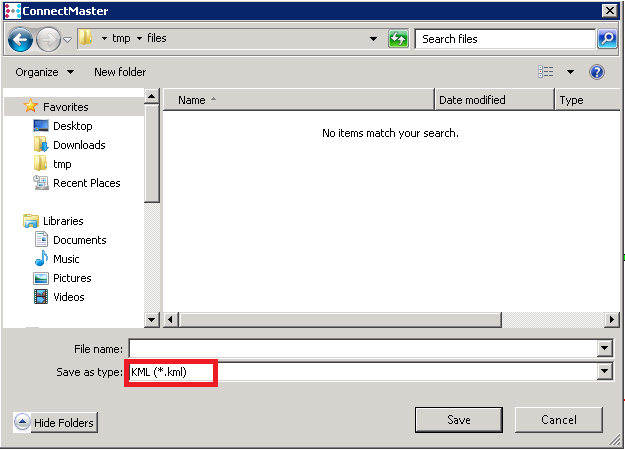The height and width of the screenshot is (450, 625).
Task: Select Favorites in navigation pane
Action: [x=66, y=107]
